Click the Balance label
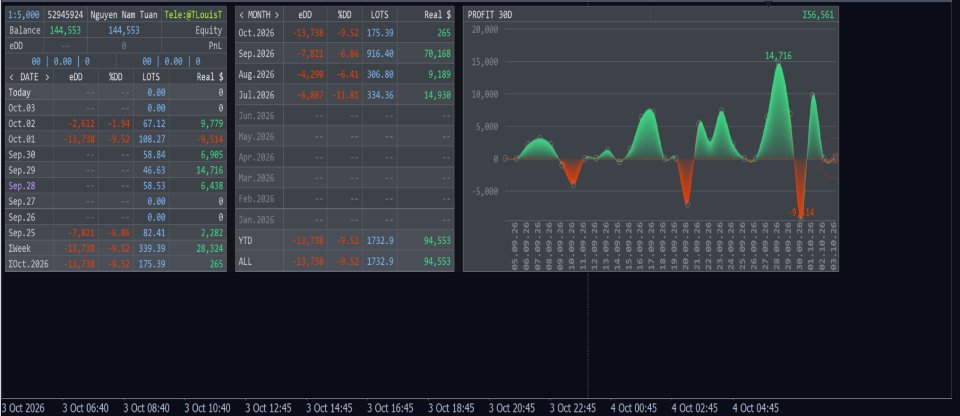960x416 pixels. pos(25,30)
